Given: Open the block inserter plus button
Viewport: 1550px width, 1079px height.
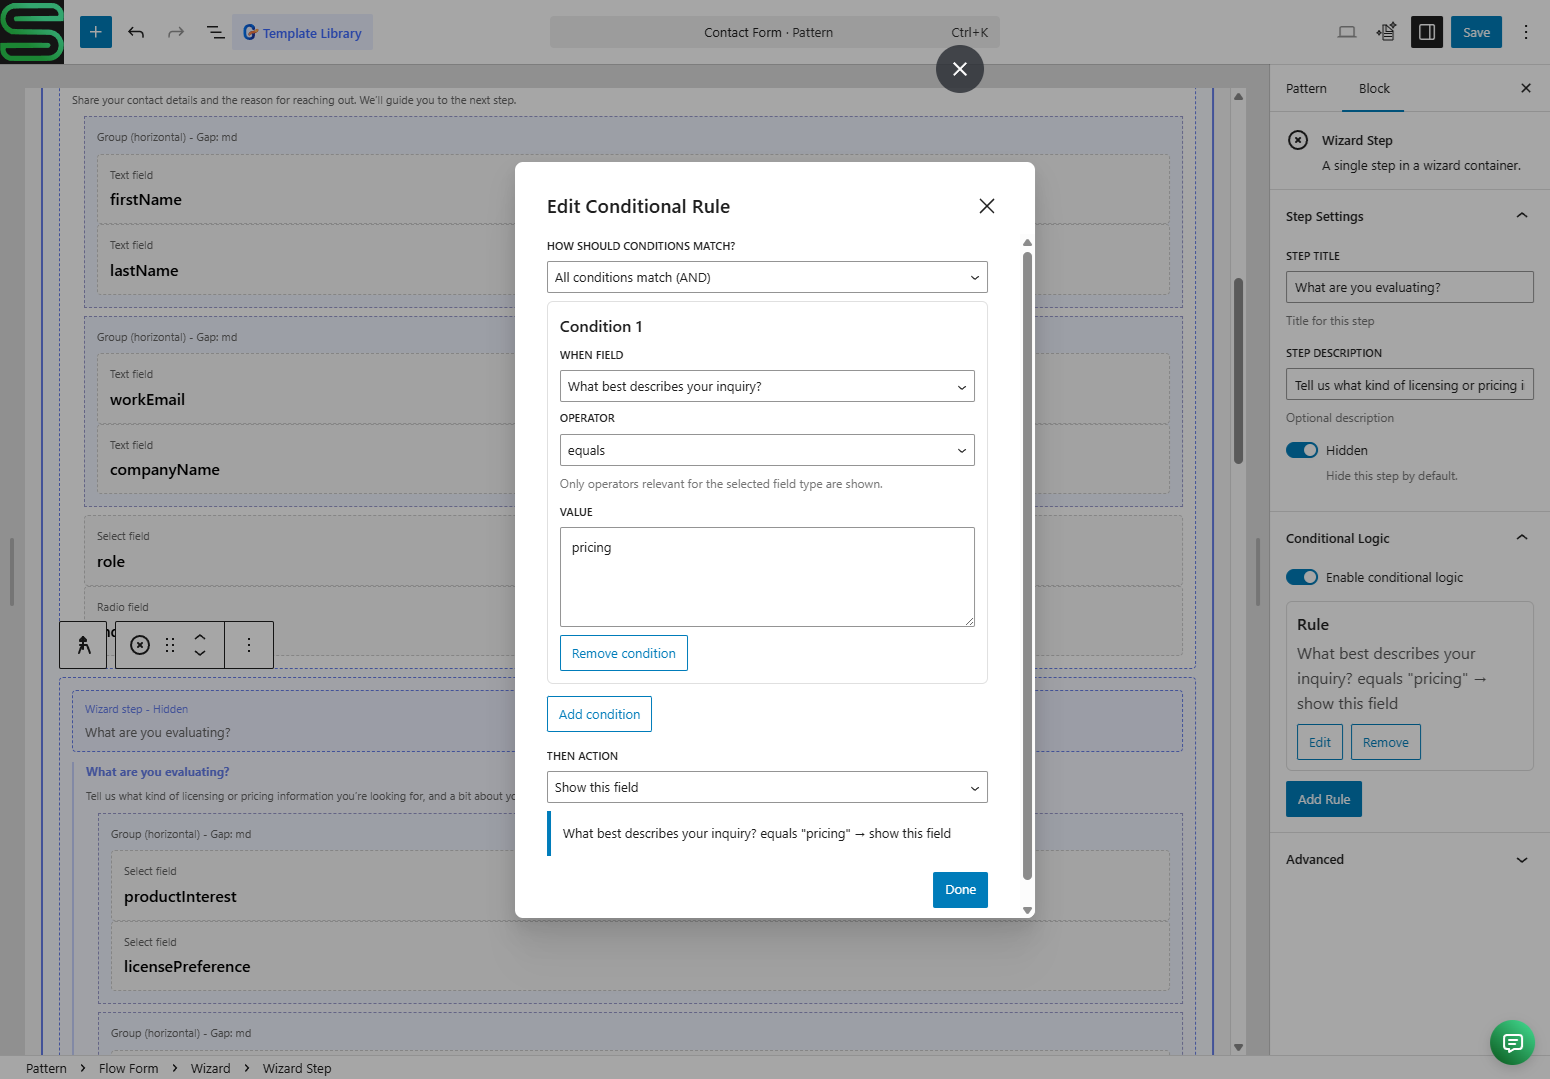Looking at the screenshot, I should pyautogui.click(x=96, y=32).
